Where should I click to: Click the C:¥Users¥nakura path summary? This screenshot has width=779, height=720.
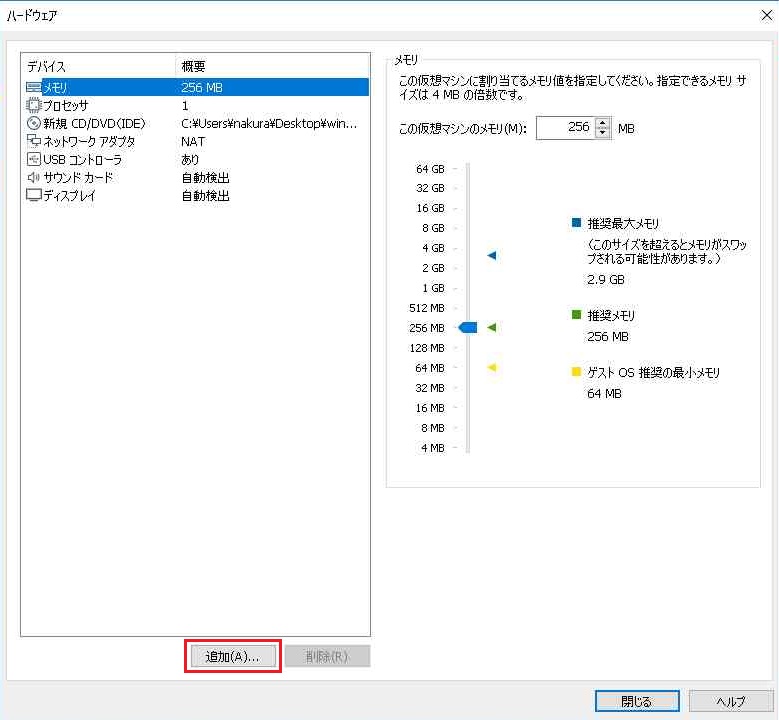[269, 123]
